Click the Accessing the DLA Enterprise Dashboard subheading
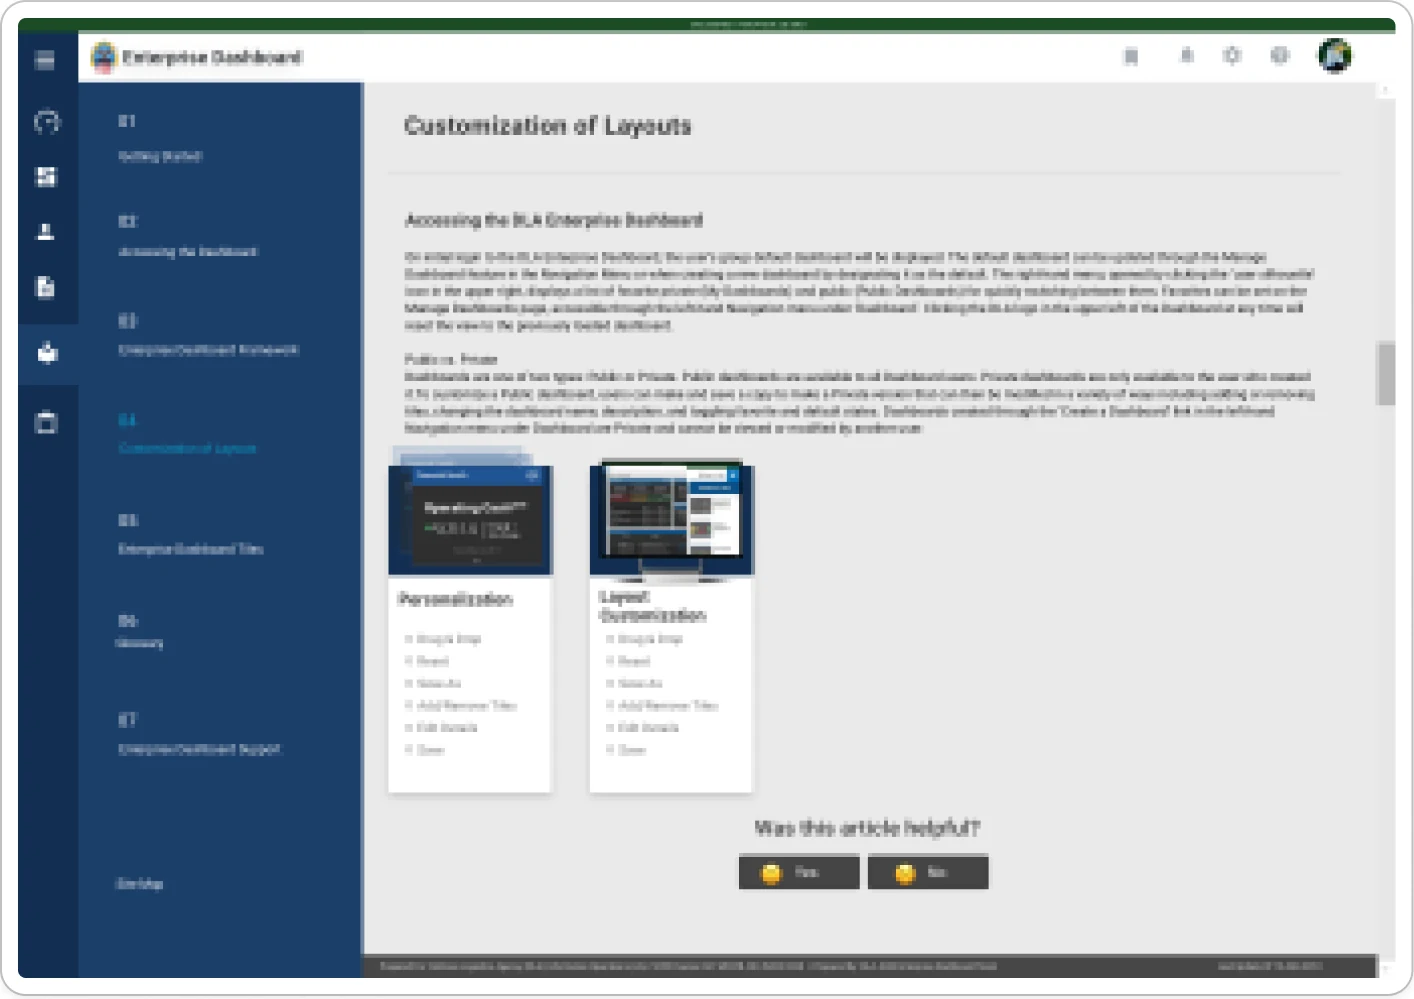This screenshot has height=999, width=1414. tap(554, 220)
